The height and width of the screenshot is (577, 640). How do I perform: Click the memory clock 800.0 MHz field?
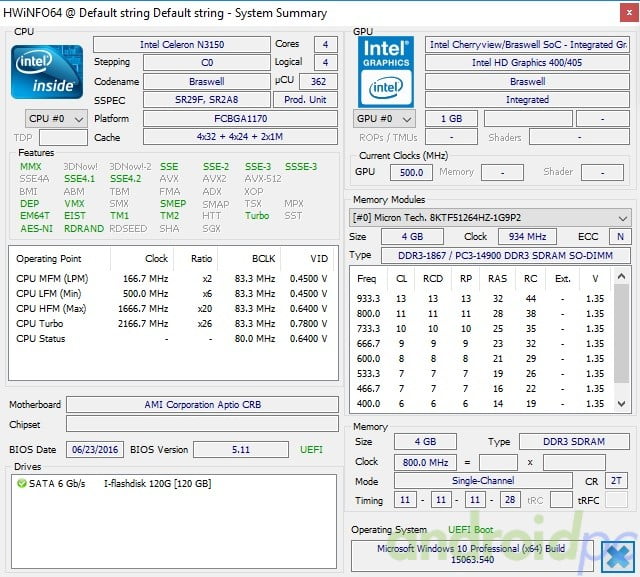click(425, 462)
